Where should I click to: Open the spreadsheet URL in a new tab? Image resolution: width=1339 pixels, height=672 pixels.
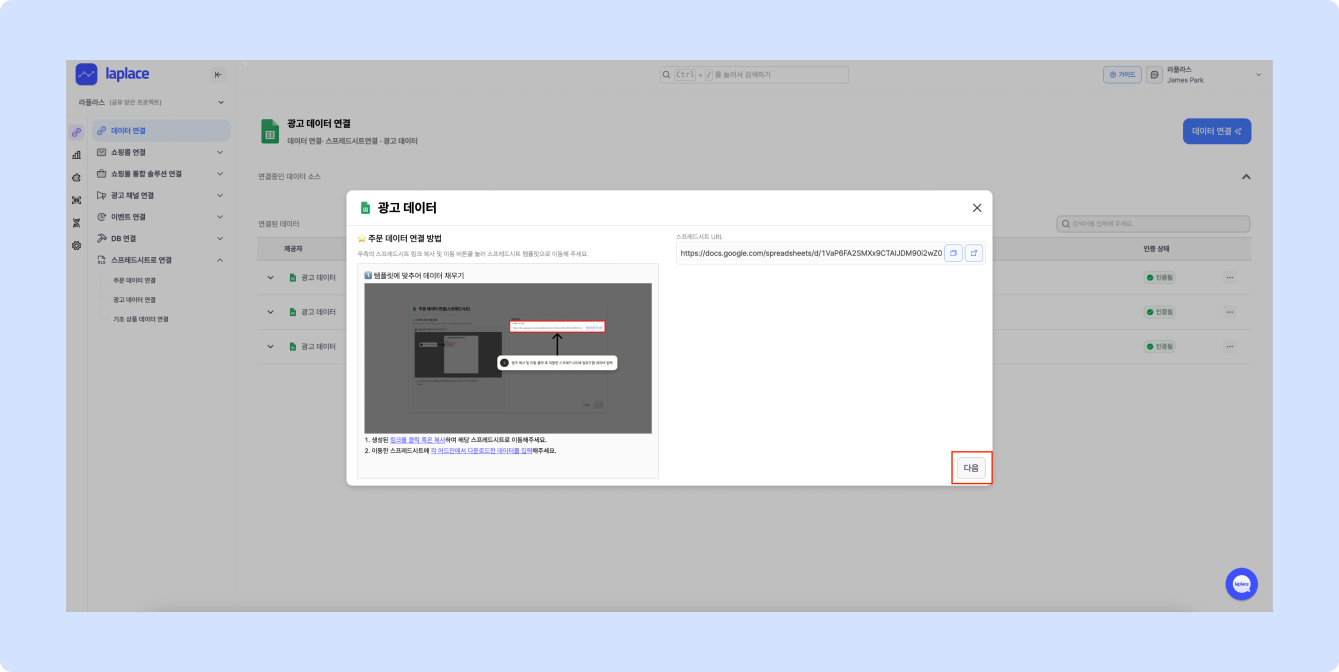coord(973,254)
